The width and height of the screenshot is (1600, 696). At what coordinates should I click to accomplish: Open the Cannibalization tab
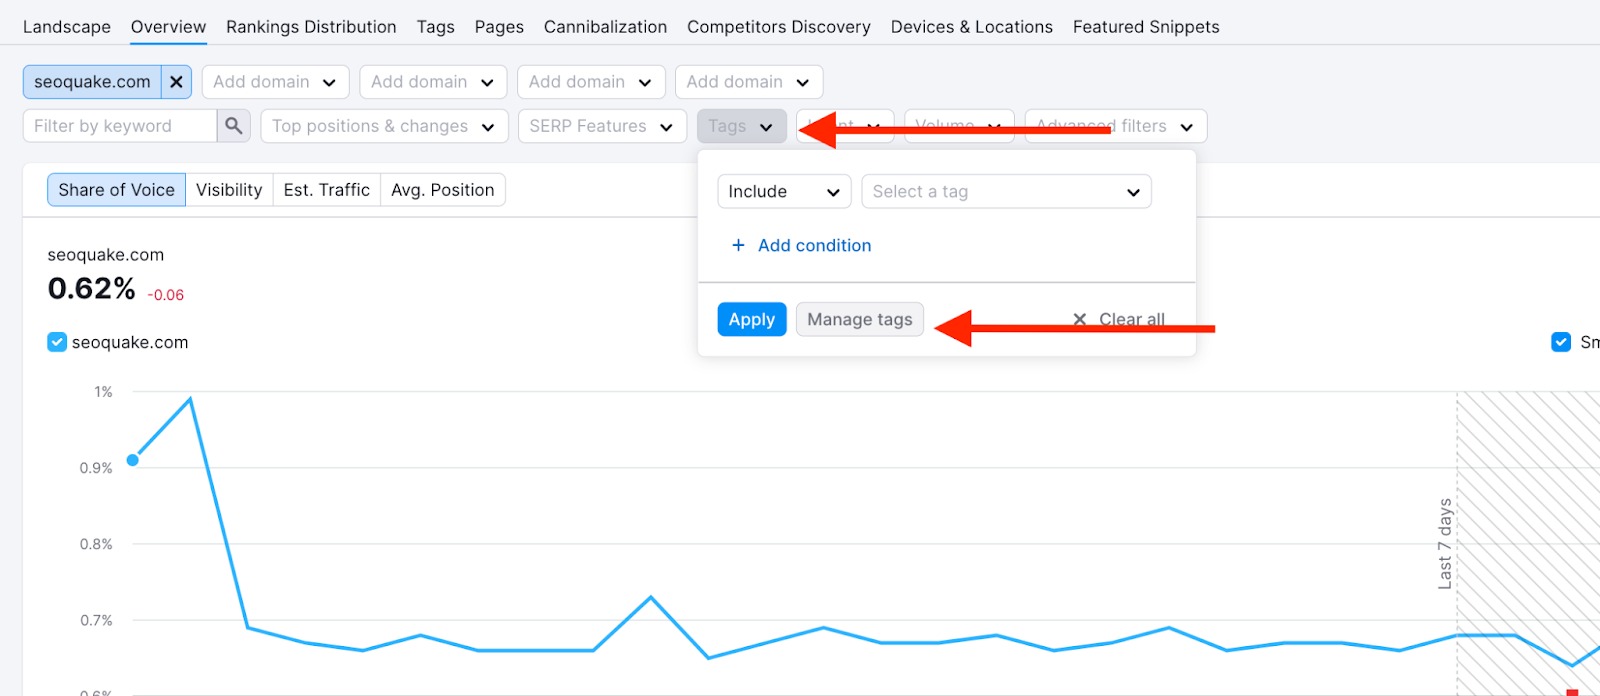tap(605, 27)
